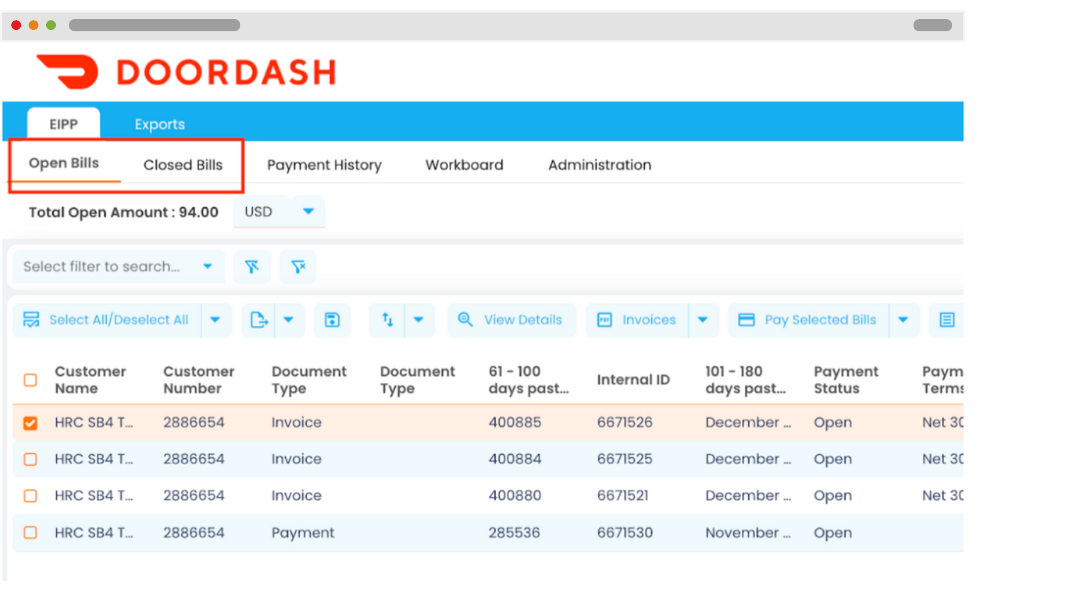Click the Invoices button
The image size is (1080, 600).
637,320
